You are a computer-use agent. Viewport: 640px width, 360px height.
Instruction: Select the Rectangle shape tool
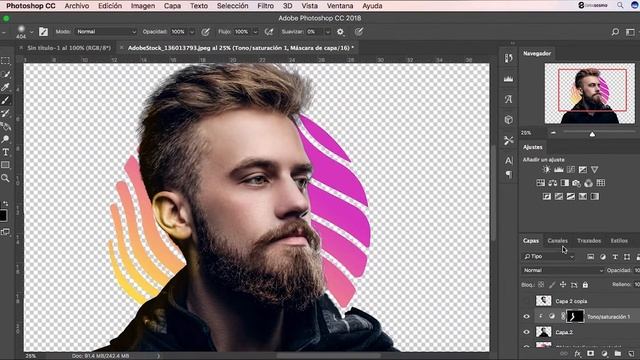[x=6, y=165]
